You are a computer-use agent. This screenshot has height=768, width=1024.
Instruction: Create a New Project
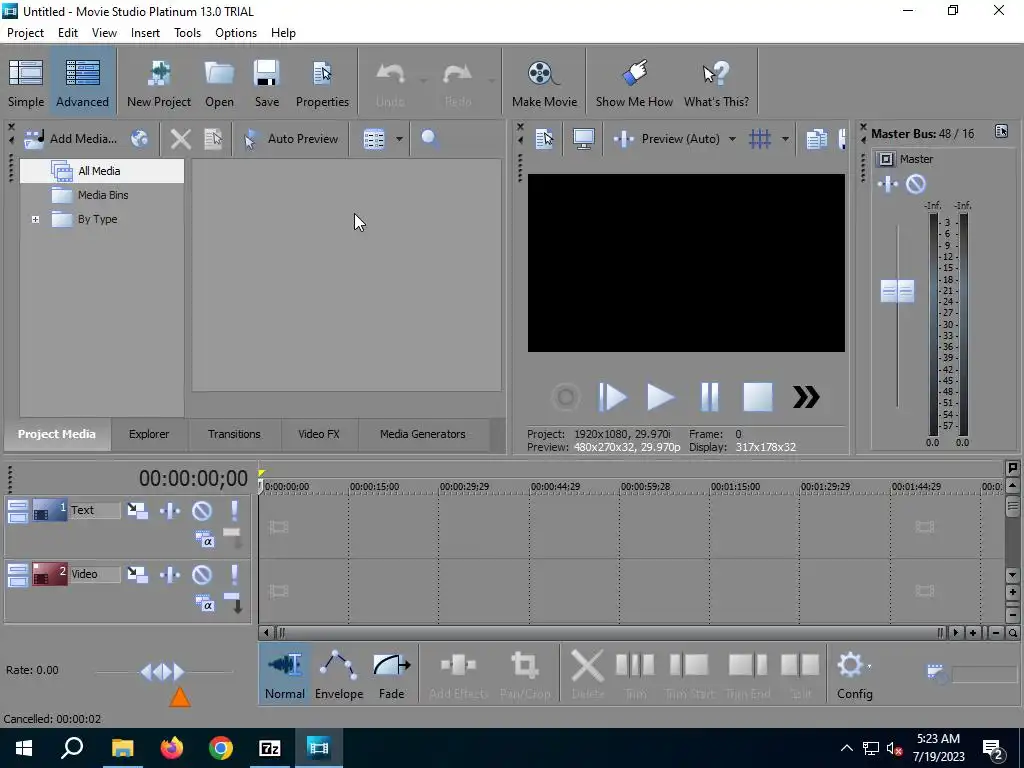click(159, 83)
